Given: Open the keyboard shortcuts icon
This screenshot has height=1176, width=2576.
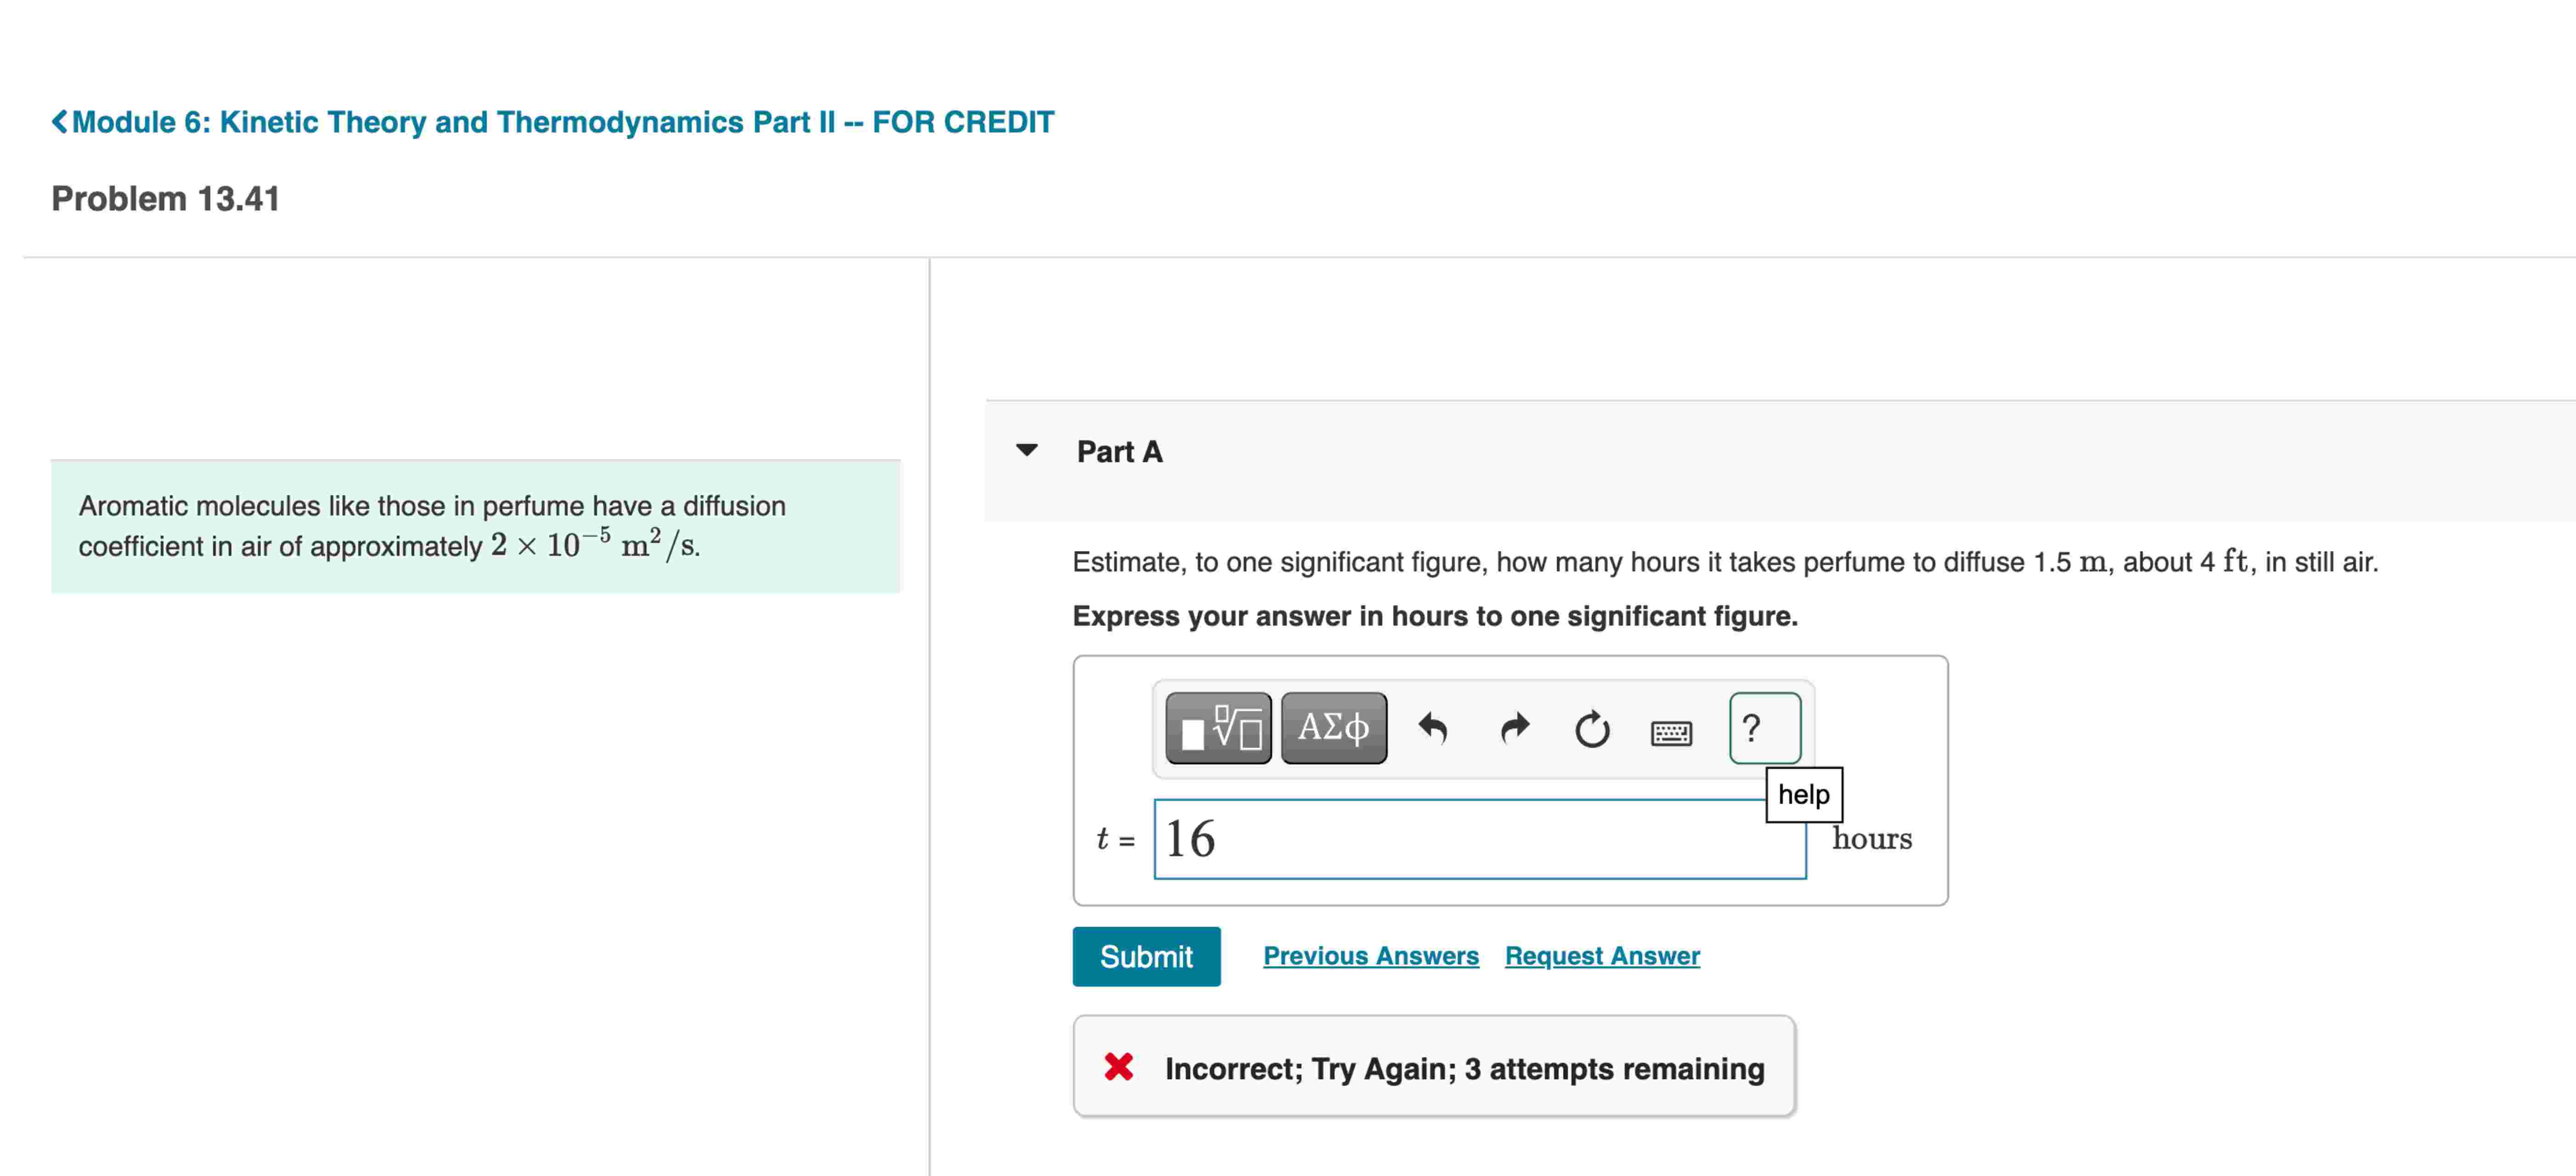Looking at the screenshot, I should [x=1670, y=733].
